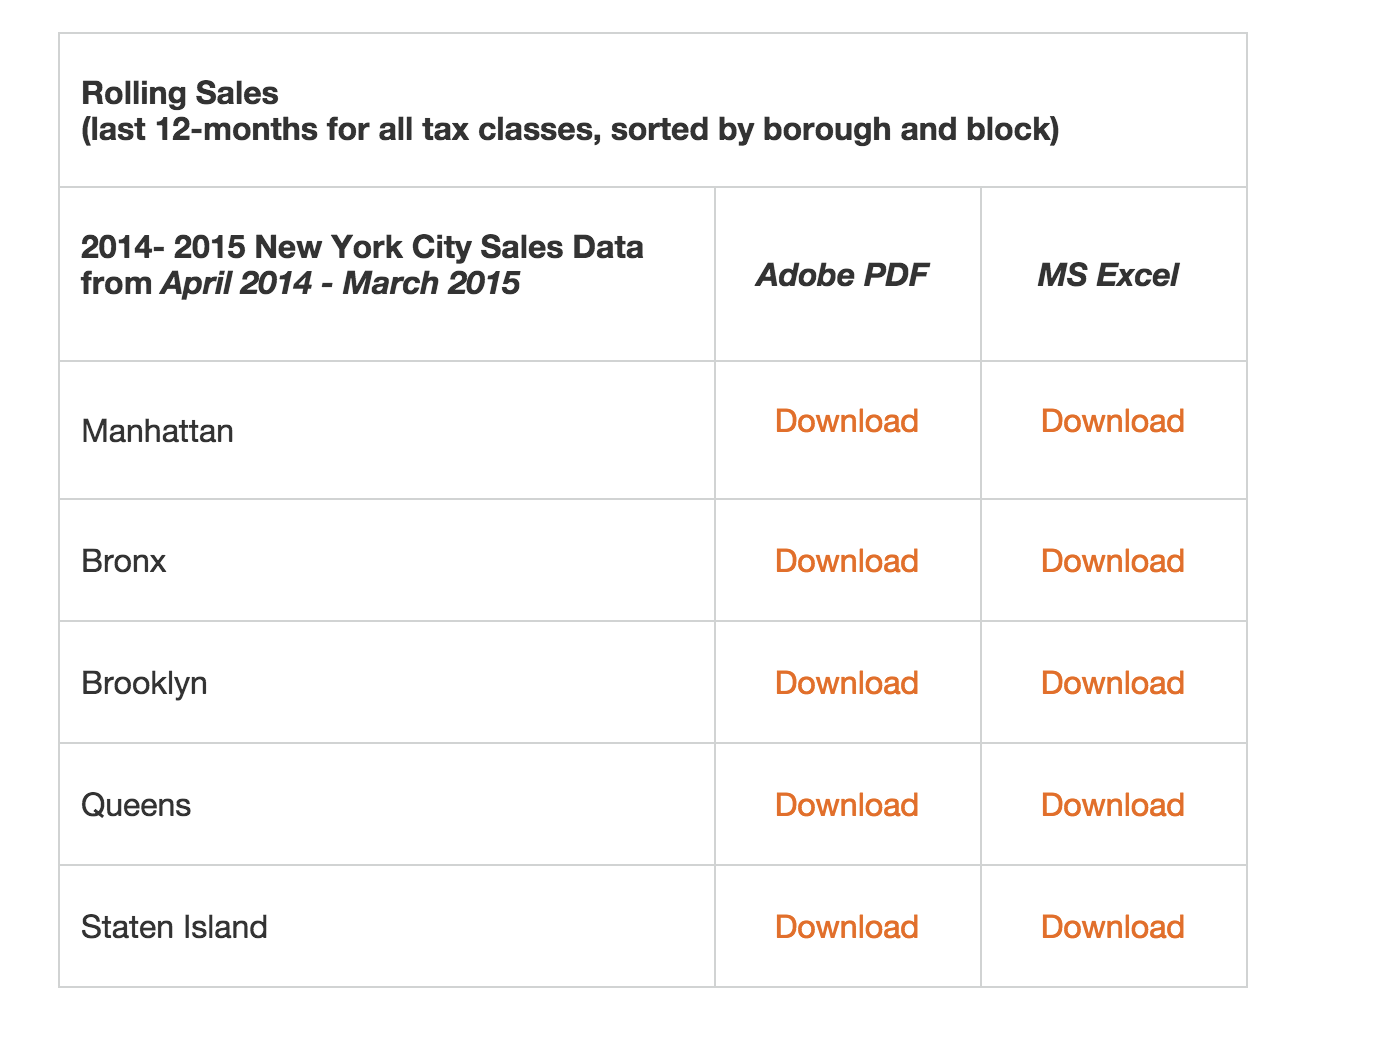Image resolution: width=1378 pixels, height=1052 pixels.
Task: Click the Adobe PDF column header
Action: tap(842, 275)
